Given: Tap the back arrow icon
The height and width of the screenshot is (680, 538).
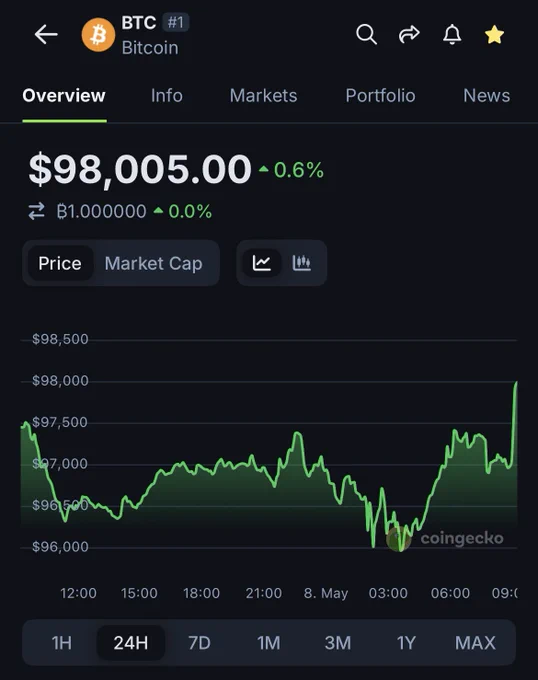Looking at the screenshot, I should pyautogui.click(x=46, y=35).
